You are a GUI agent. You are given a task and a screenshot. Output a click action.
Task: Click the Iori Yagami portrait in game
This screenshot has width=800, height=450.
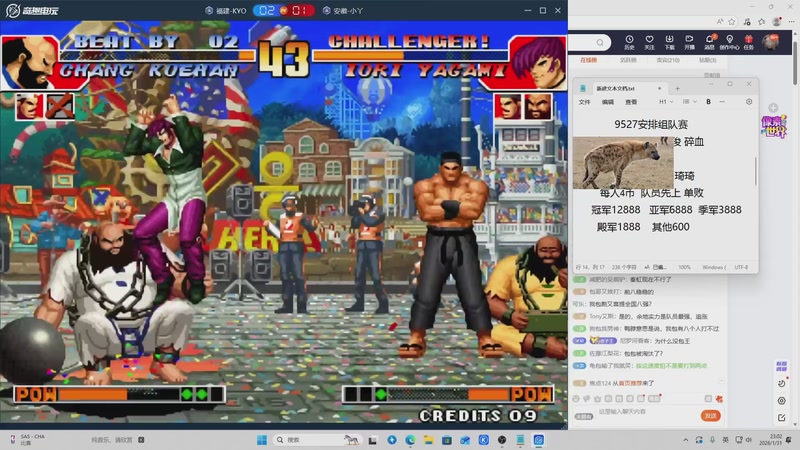(x=539, y=63)
